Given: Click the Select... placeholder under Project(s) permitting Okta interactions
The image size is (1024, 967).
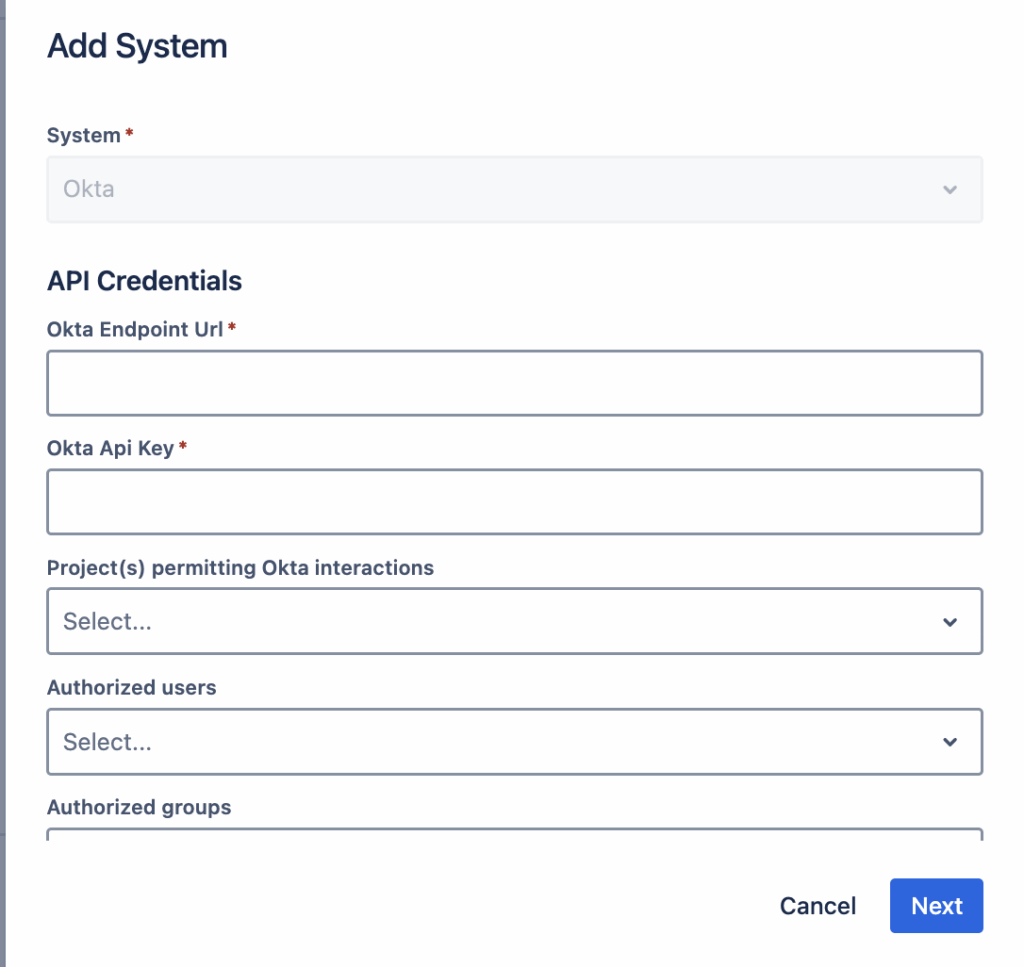Looking at the screenshot, I should coord(107,622).
